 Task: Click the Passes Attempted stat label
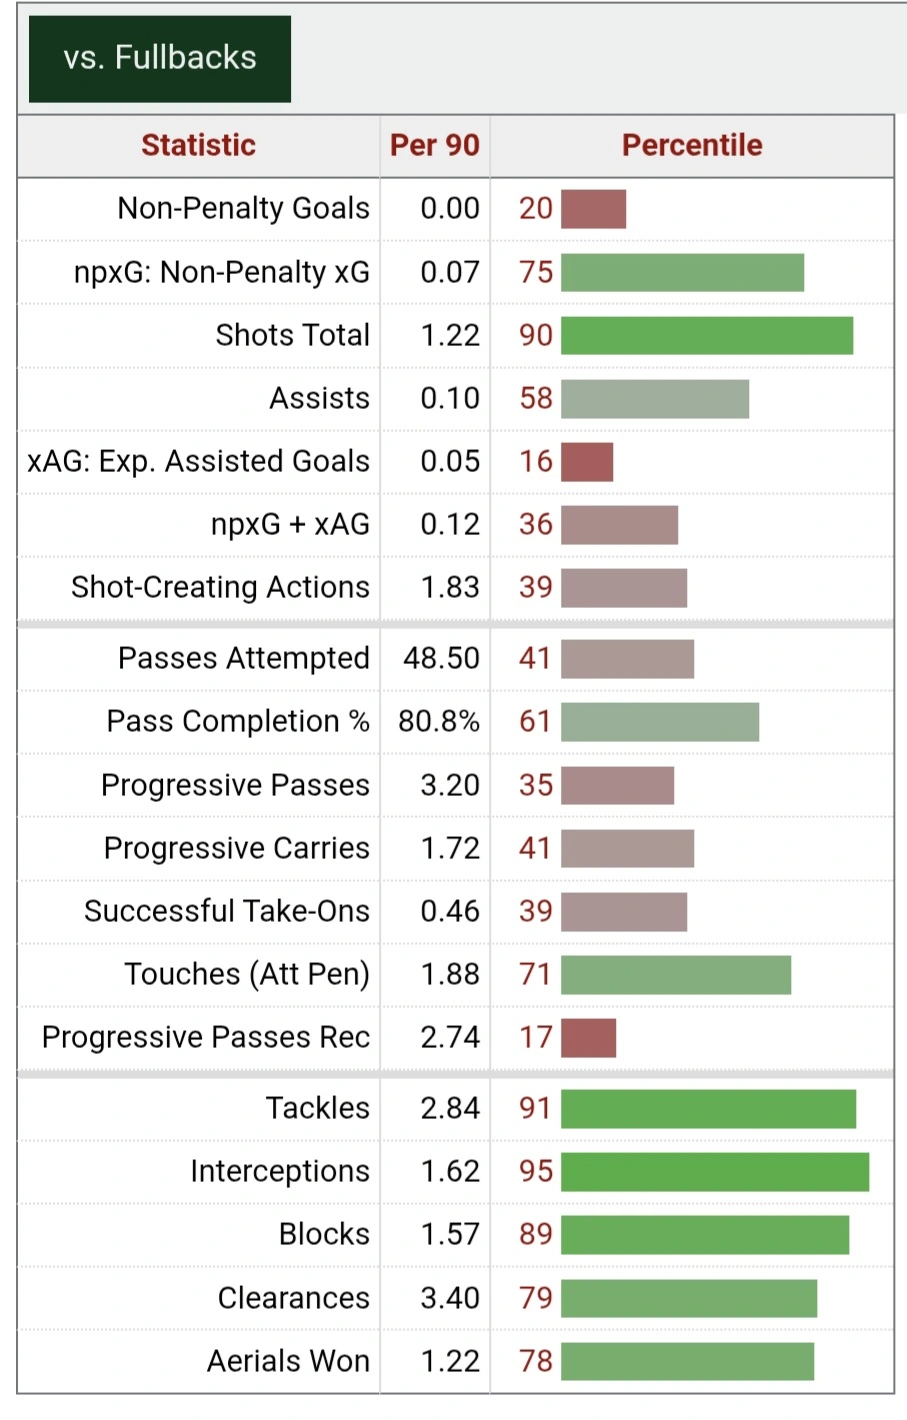pos(243,658)
